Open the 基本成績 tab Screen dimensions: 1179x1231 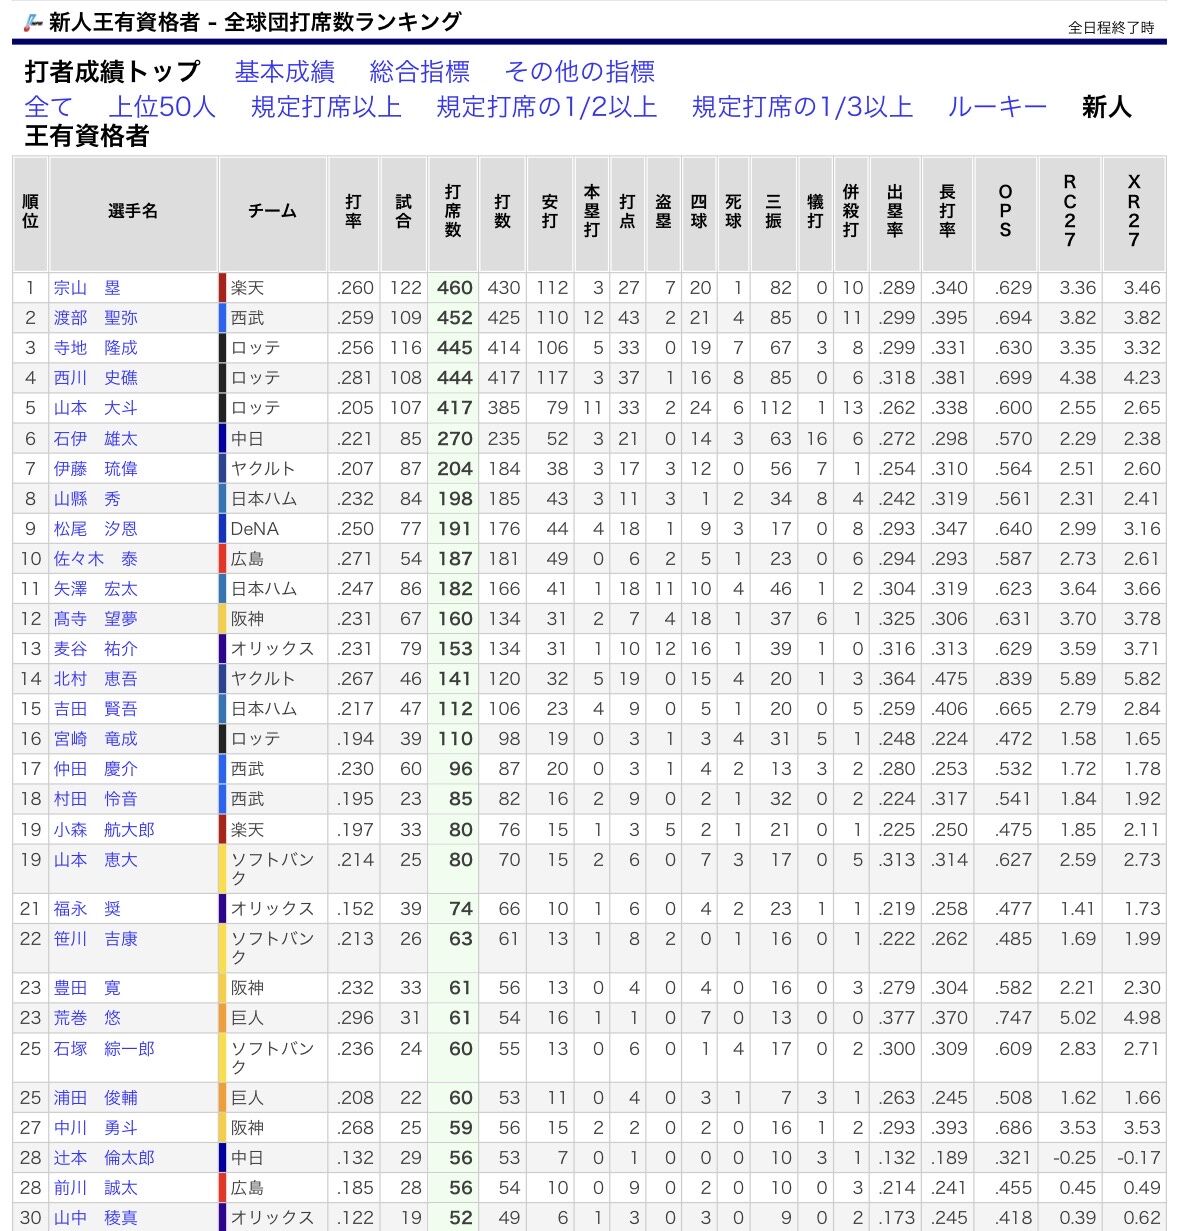tap(285, 72)
